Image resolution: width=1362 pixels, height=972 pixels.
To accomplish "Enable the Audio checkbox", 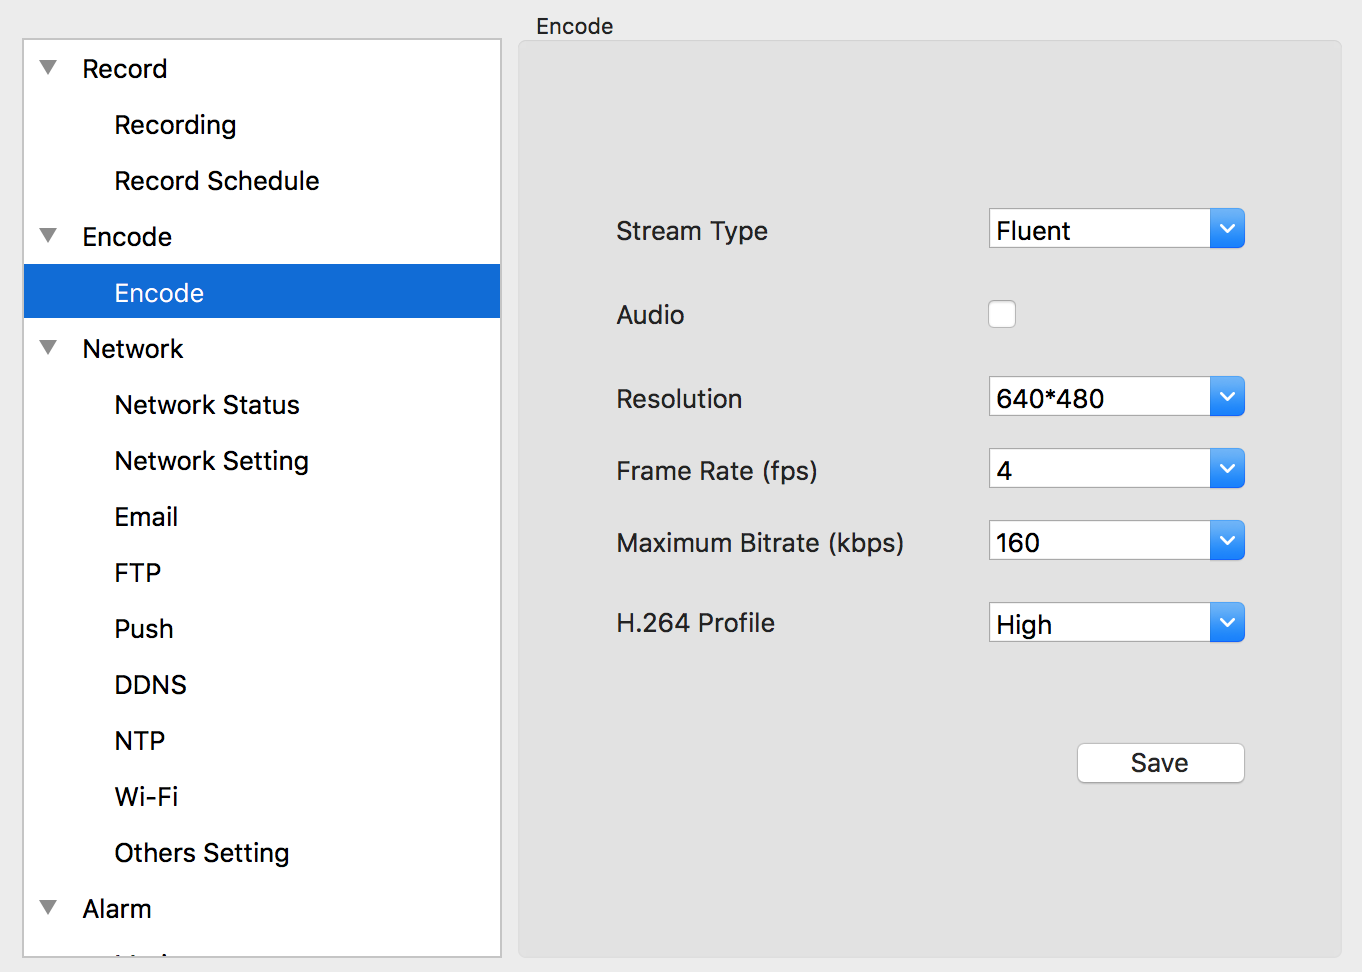I will point(1001,314).
